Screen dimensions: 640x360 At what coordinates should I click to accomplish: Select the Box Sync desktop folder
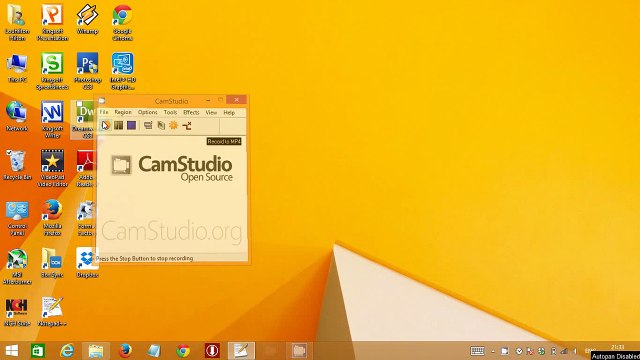52,263
